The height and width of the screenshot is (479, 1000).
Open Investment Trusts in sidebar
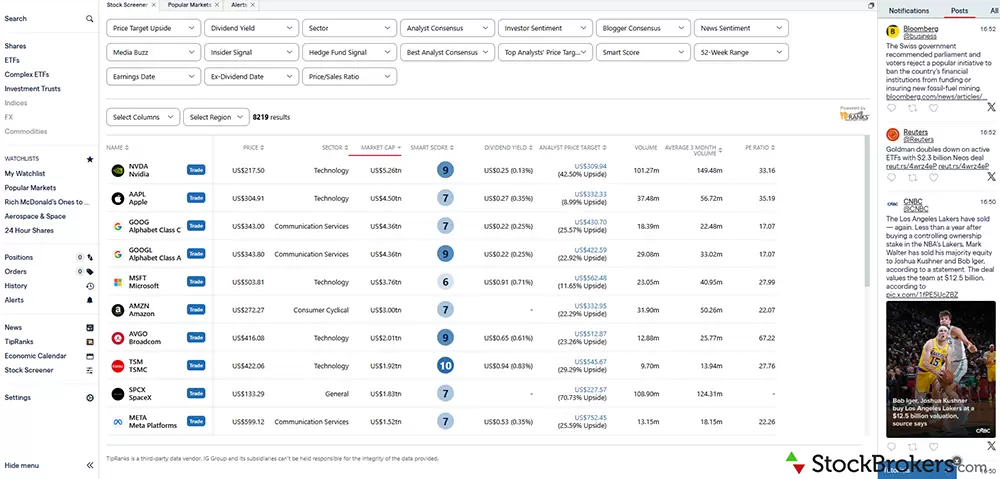point(33,89)
